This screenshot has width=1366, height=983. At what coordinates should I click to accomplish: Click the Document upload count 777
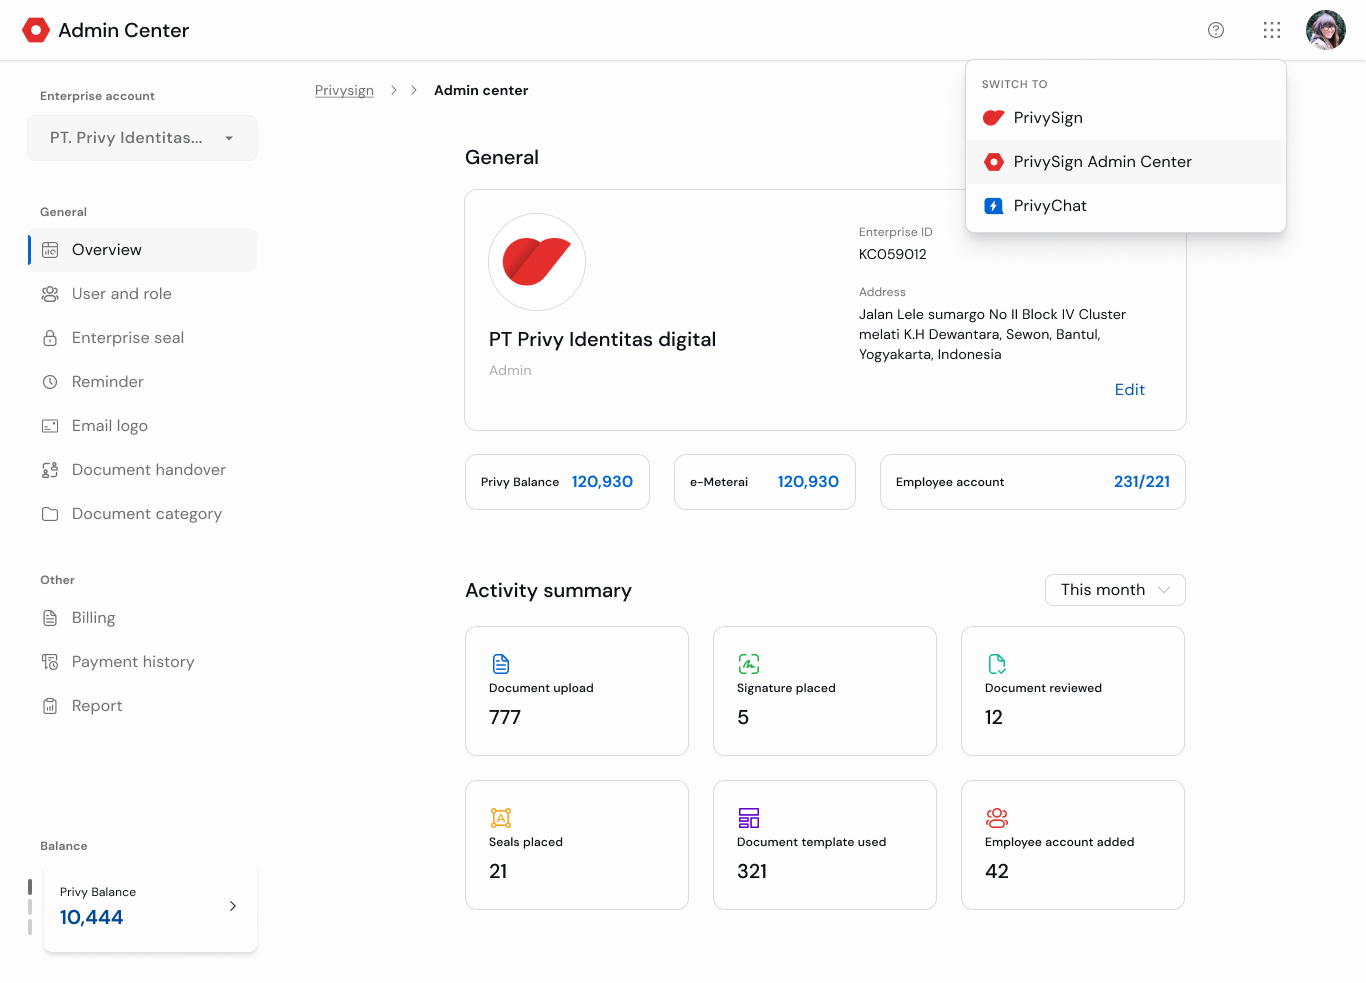point(505,718)
